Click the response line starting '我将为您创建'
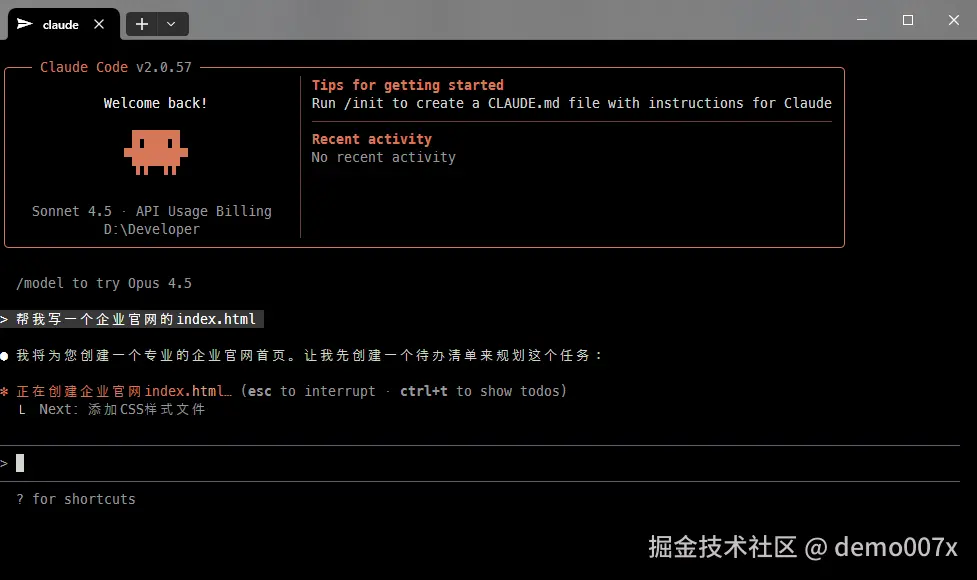 tap(310, 355)
